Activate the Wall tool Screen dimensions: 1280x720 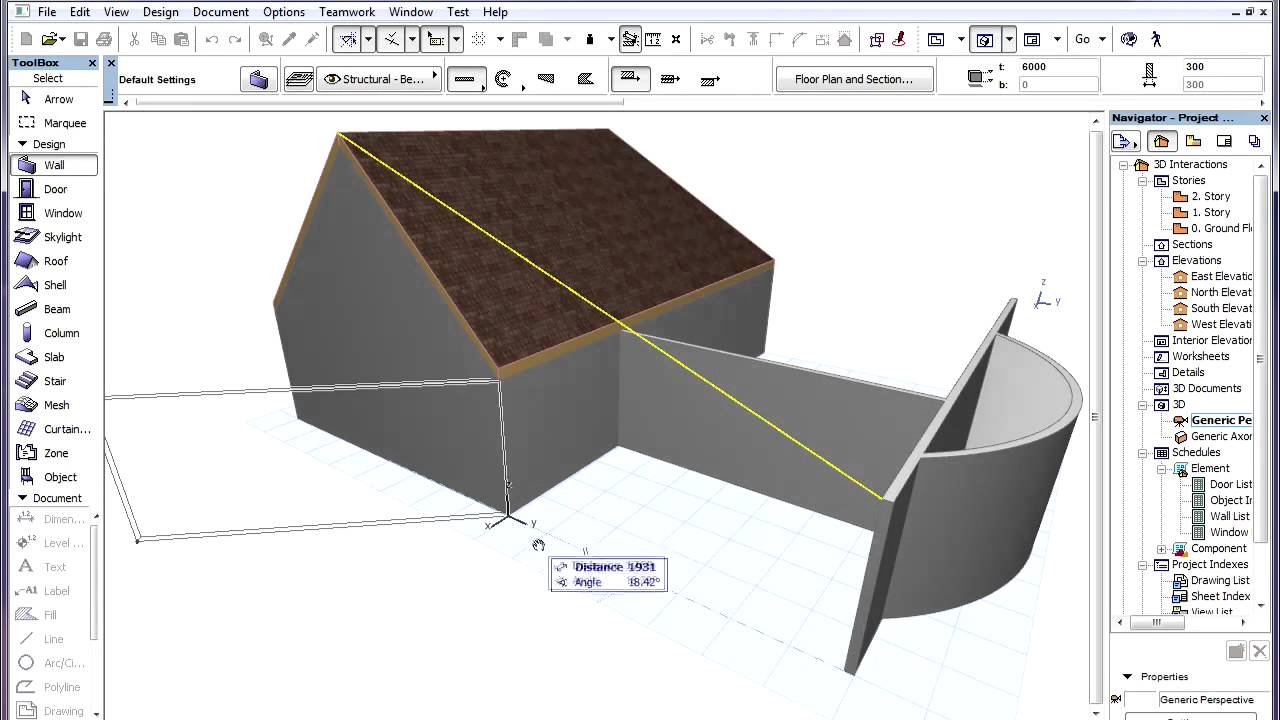[x=54, y=165]
